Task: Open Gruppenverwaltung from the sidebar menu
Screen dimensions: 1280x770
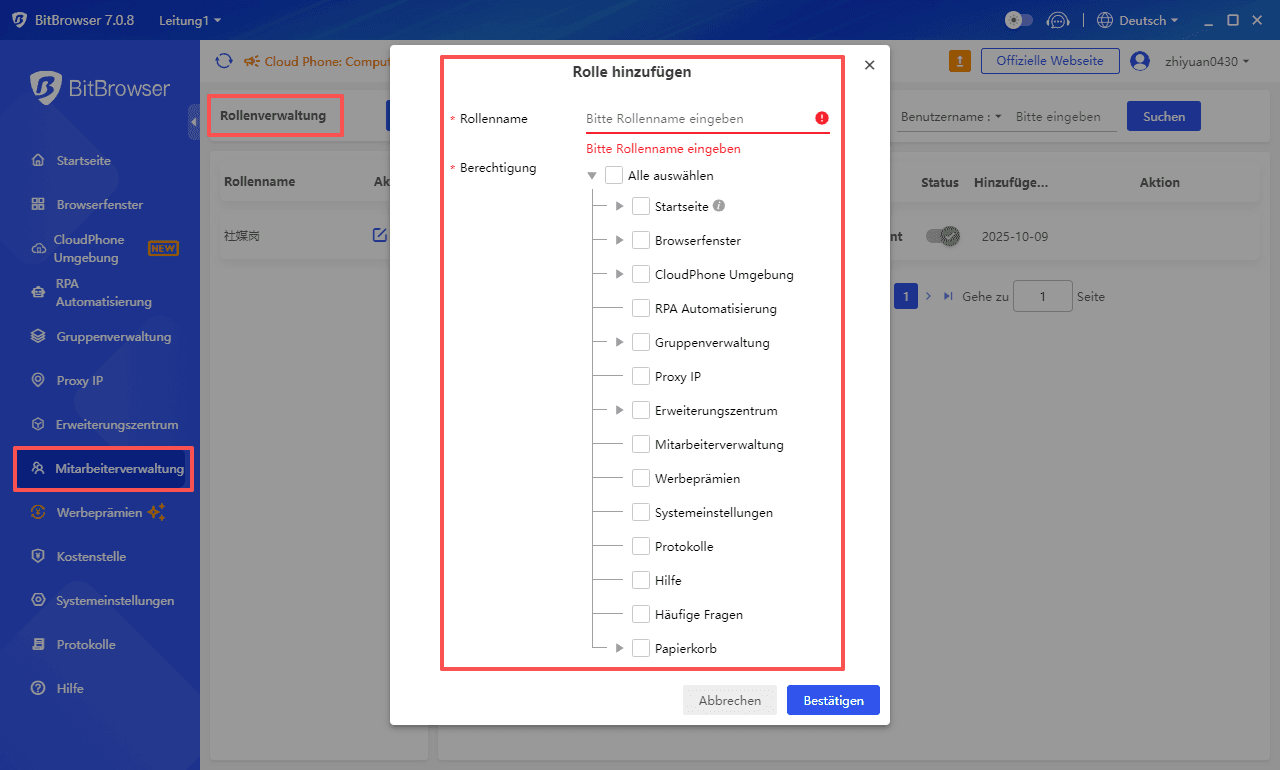Action: (x=35, y=336)
